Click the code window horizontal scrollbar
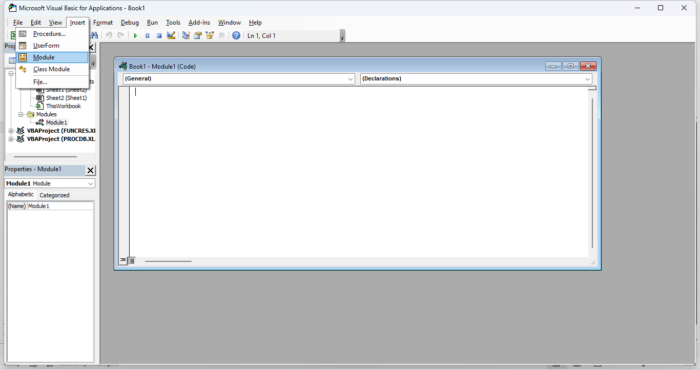Screen dimensions: 700x370 tap(168, 261)
